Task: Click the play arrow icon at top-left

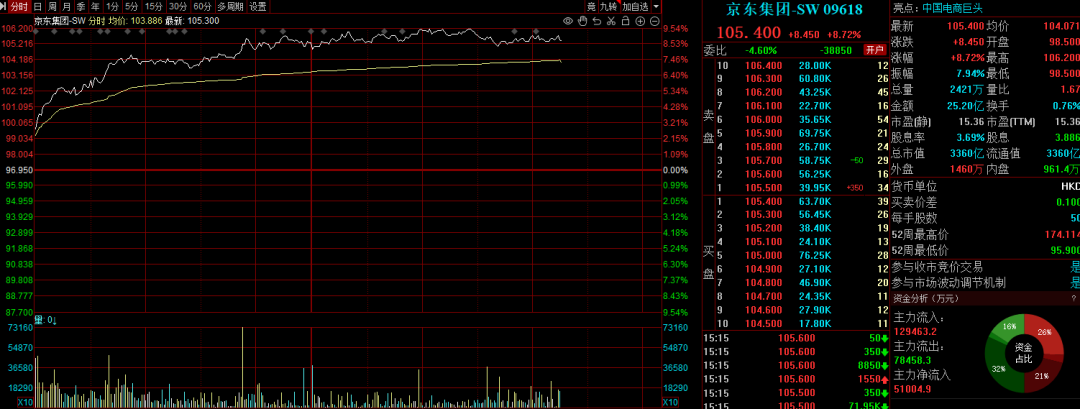Action: pyautogui.click(x=6, y=6)
